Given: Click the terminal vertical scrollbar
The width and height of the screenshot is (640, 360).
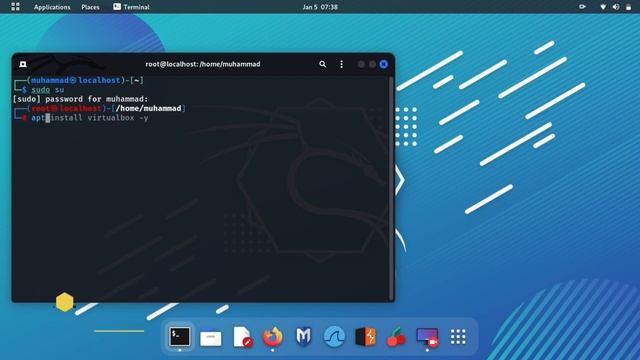Looking at the screenshot, I should tap(392, 188).
